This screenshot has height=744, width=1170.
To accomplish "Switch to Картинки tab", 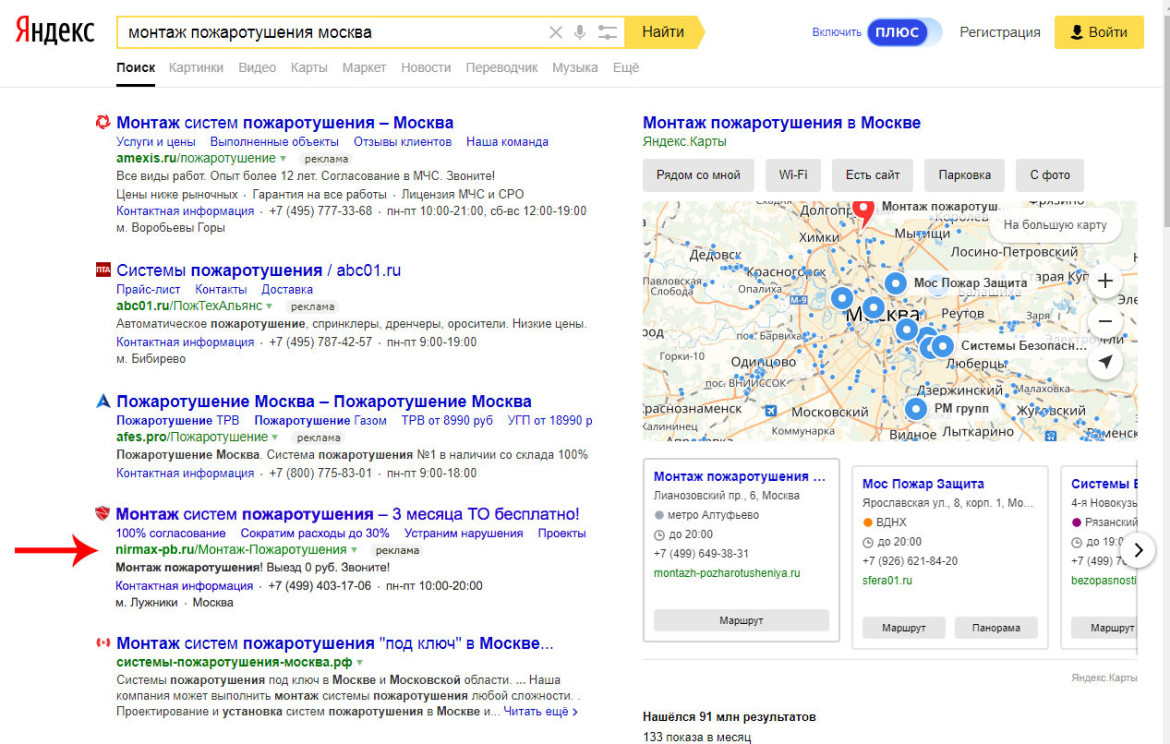I will click(195, 67).
